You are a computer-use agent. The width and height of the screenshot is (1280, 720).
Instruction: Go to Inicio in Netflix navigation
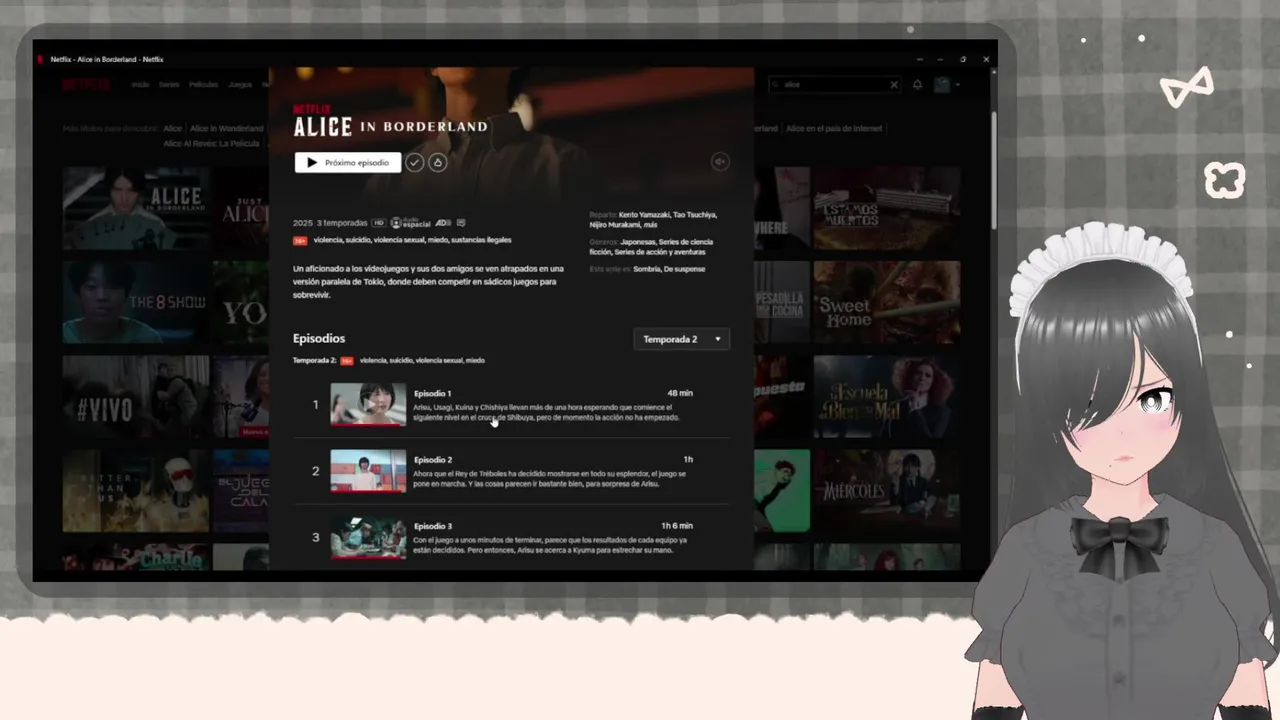pyautogui.click(x=140, y=85)
